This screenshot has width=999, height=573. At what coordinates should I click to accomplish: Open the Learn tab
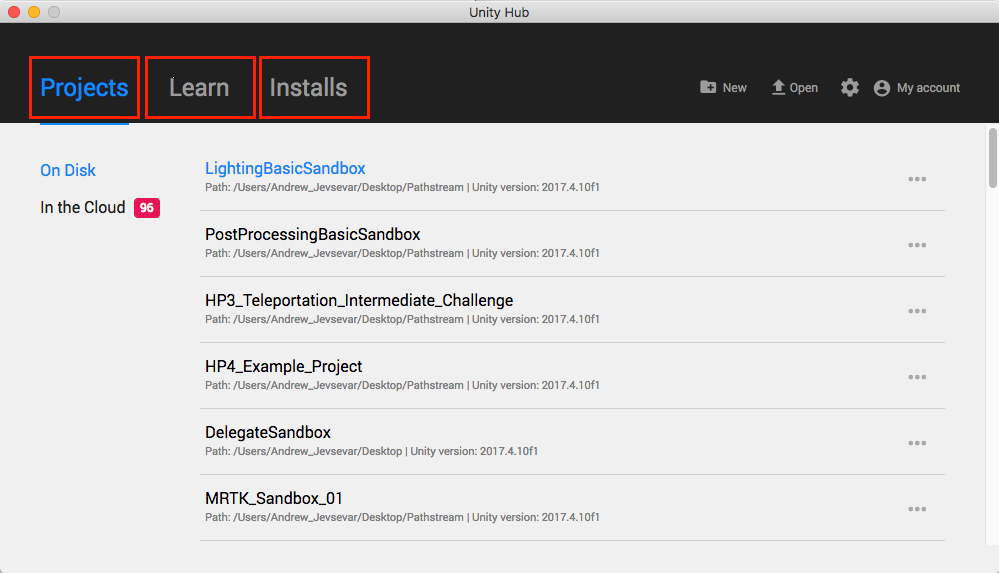[199, 88]
